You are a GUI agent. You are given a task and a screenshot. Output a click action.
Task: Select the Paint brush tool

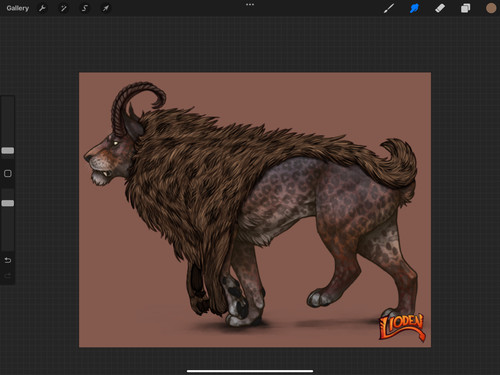pyautogui.click(x=389, y=8)
